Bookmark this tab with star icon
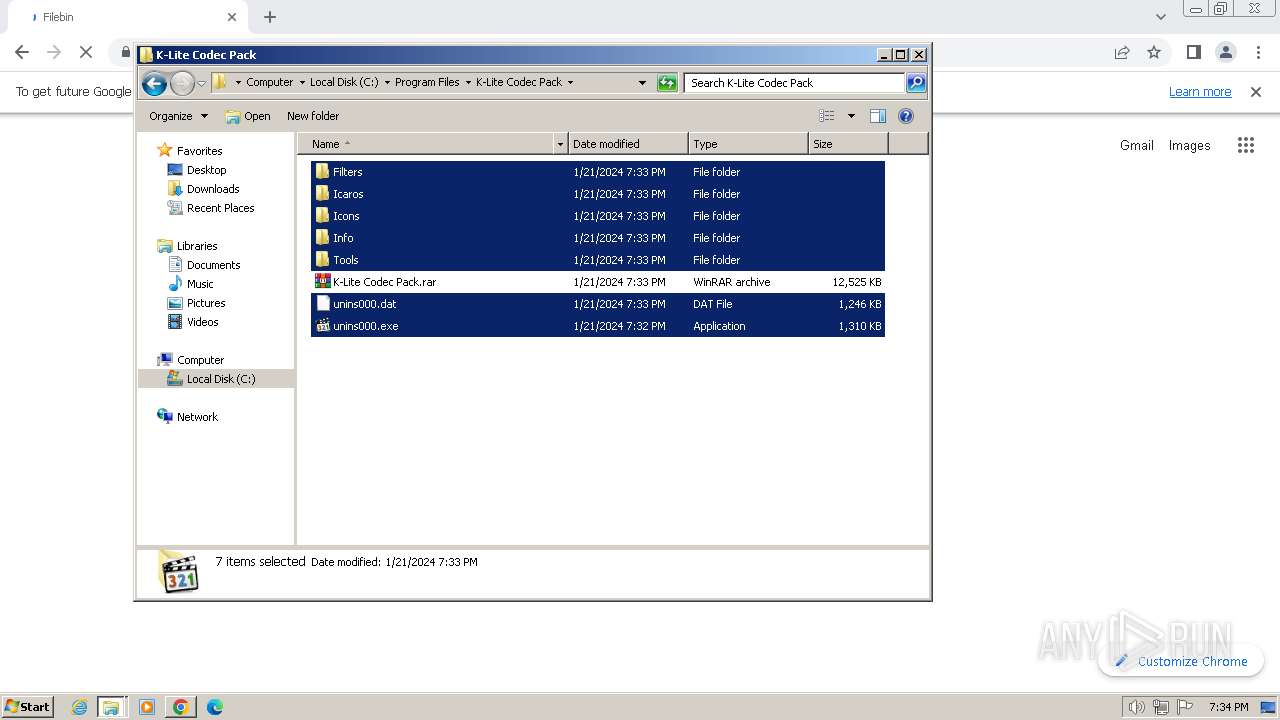The image size is (1280, 720). pyautogui.click(x=1154, y=52)
